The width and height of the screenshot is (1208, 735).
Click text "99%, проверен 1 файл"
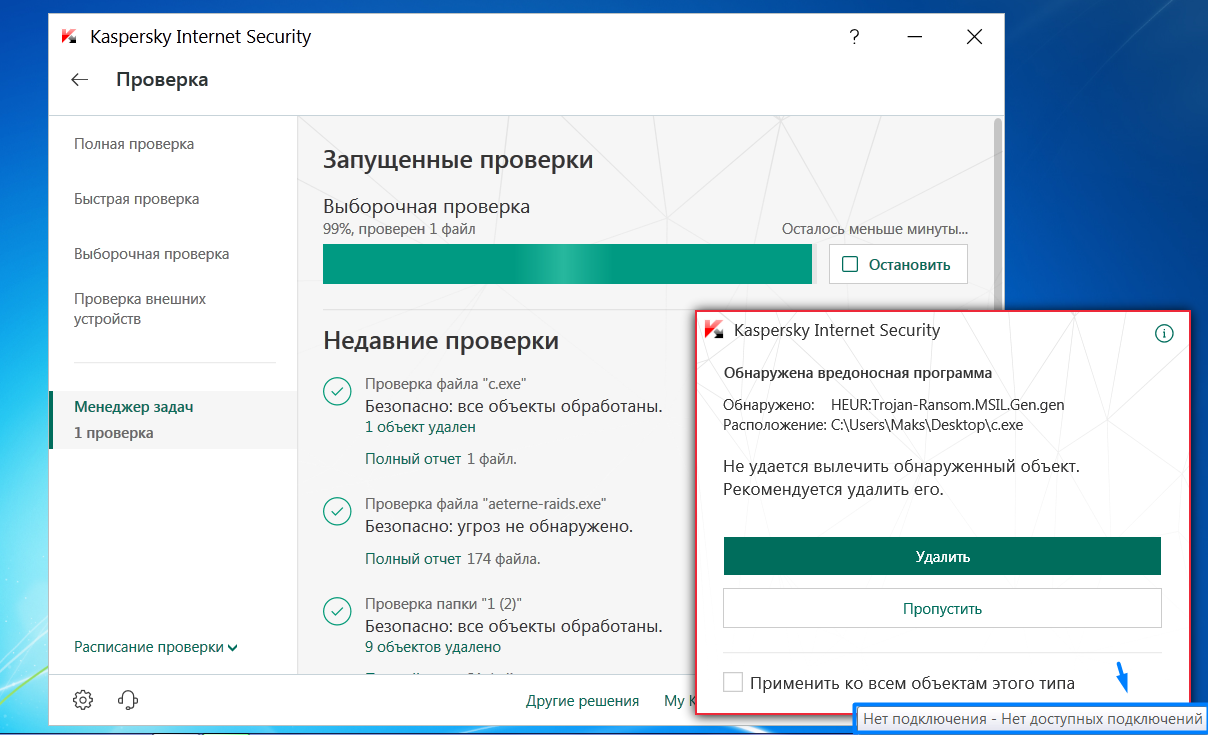399,230
